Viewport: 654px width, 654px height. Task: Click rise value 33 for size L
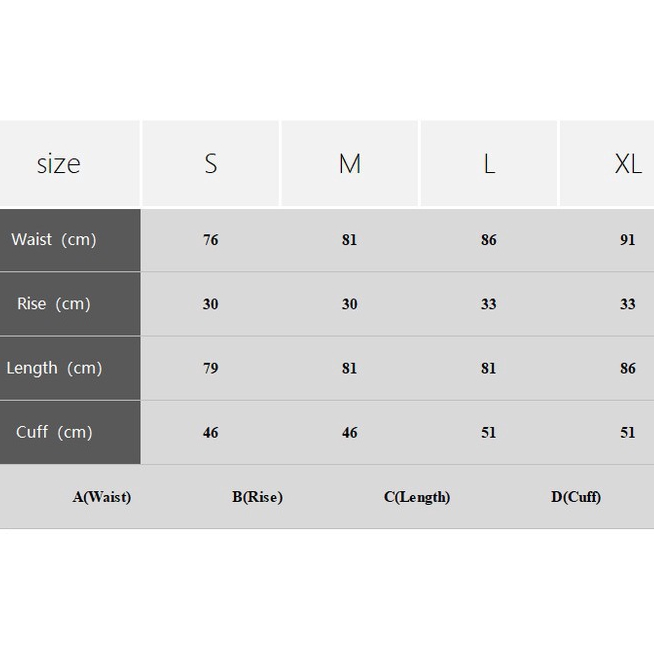pos(488,304)
